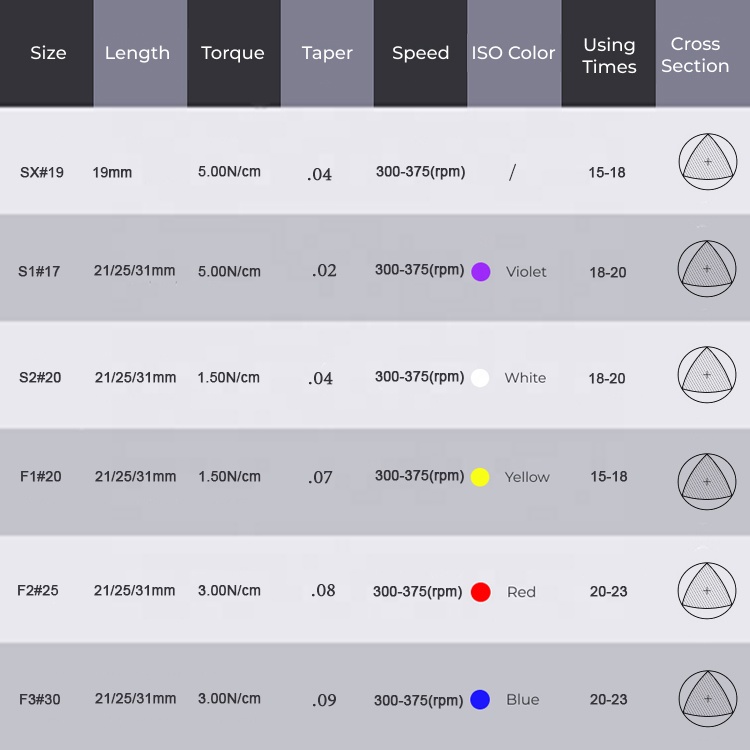
Task: Click the S1#17 cross section icon
Action: click(707, 268)
